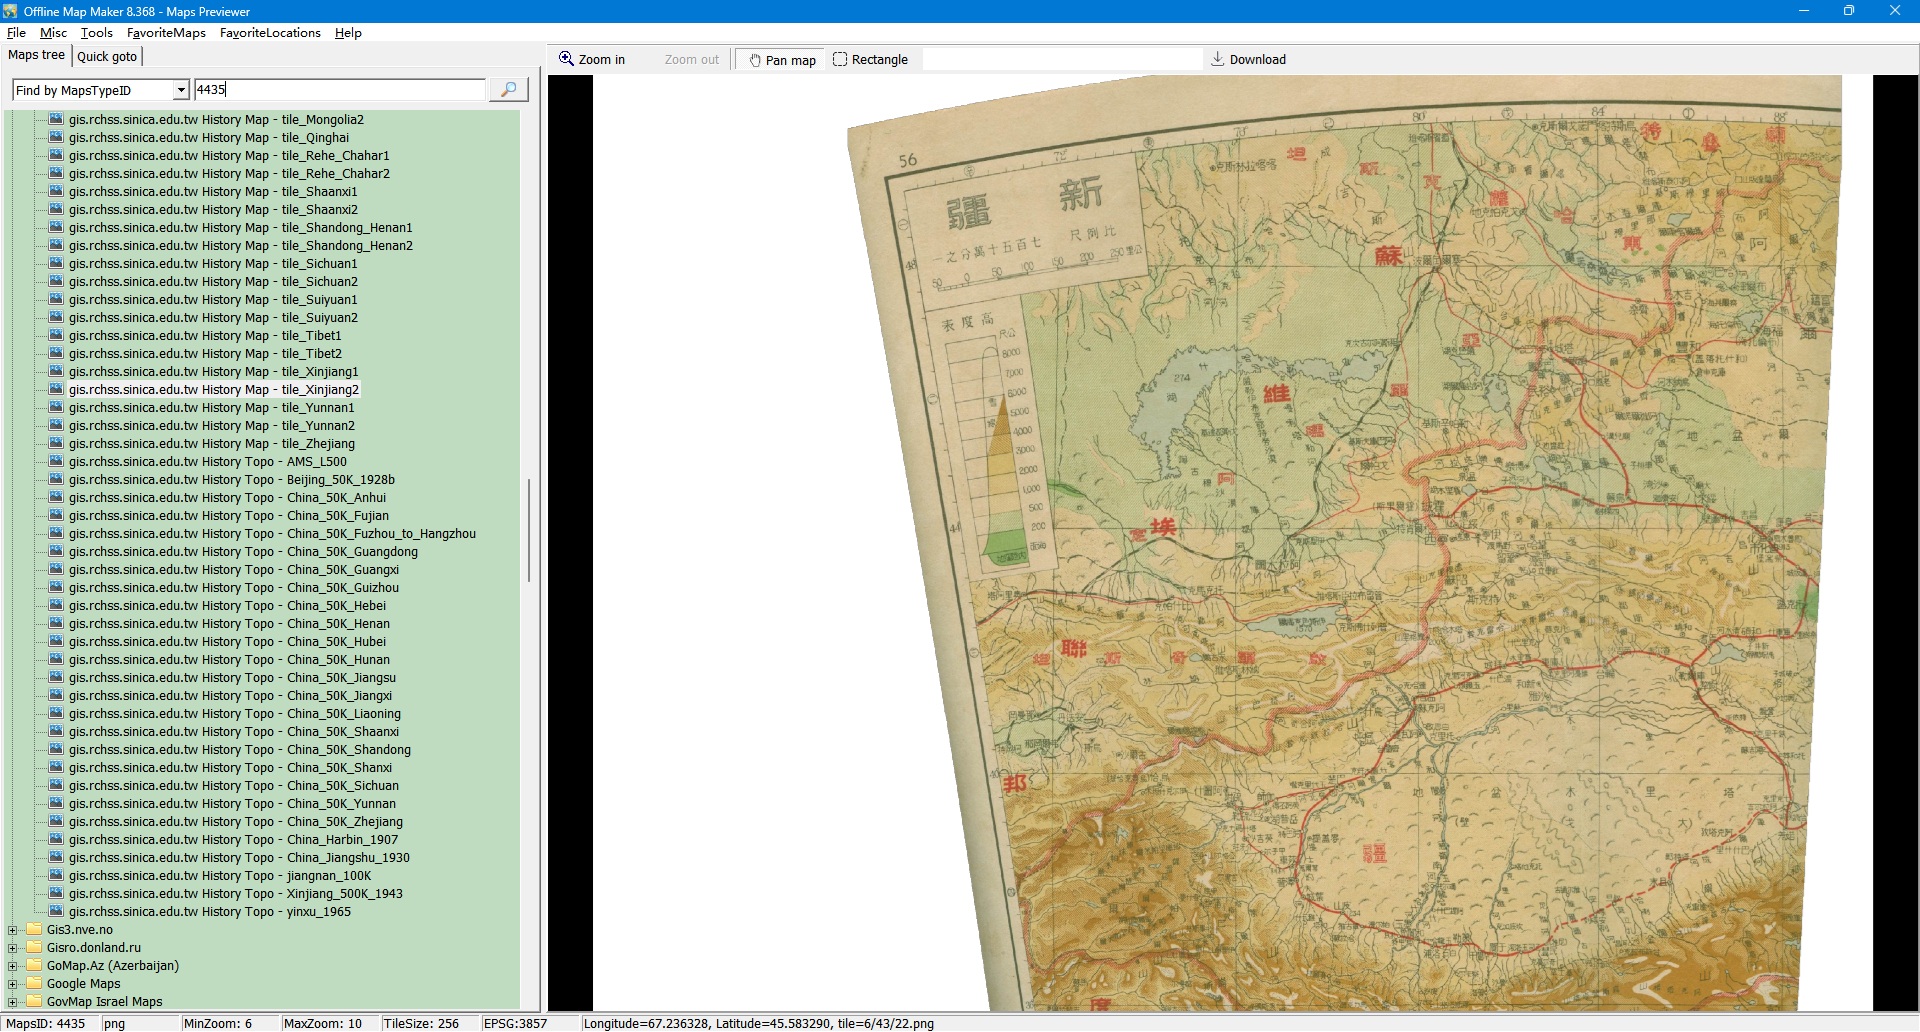
Task: Expand the Gis3.nve.no folder
Action: 13,930
